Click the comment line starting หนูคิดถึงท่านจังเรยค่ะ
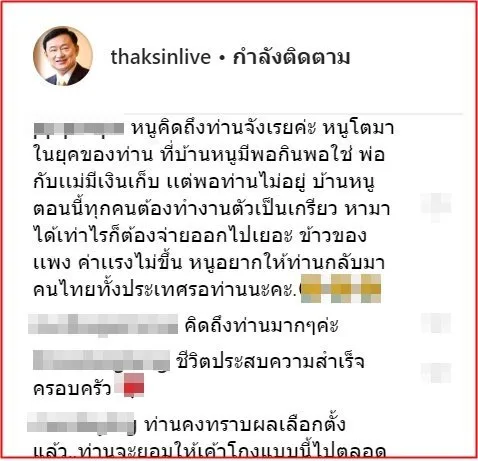 pyautogui.click(x=263, y=128)
